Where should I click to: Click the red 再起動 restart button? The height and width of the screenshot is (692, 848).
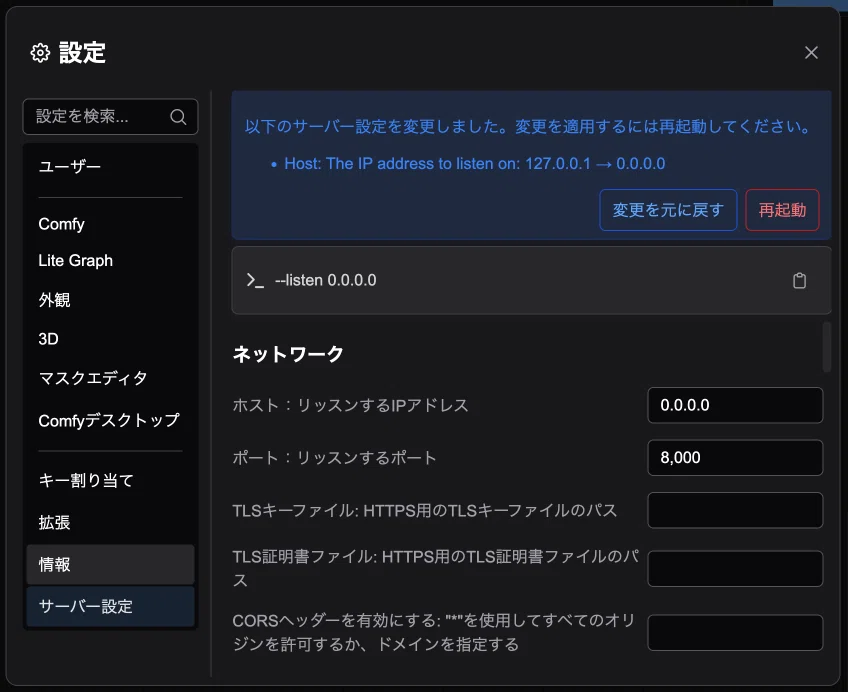782,210
